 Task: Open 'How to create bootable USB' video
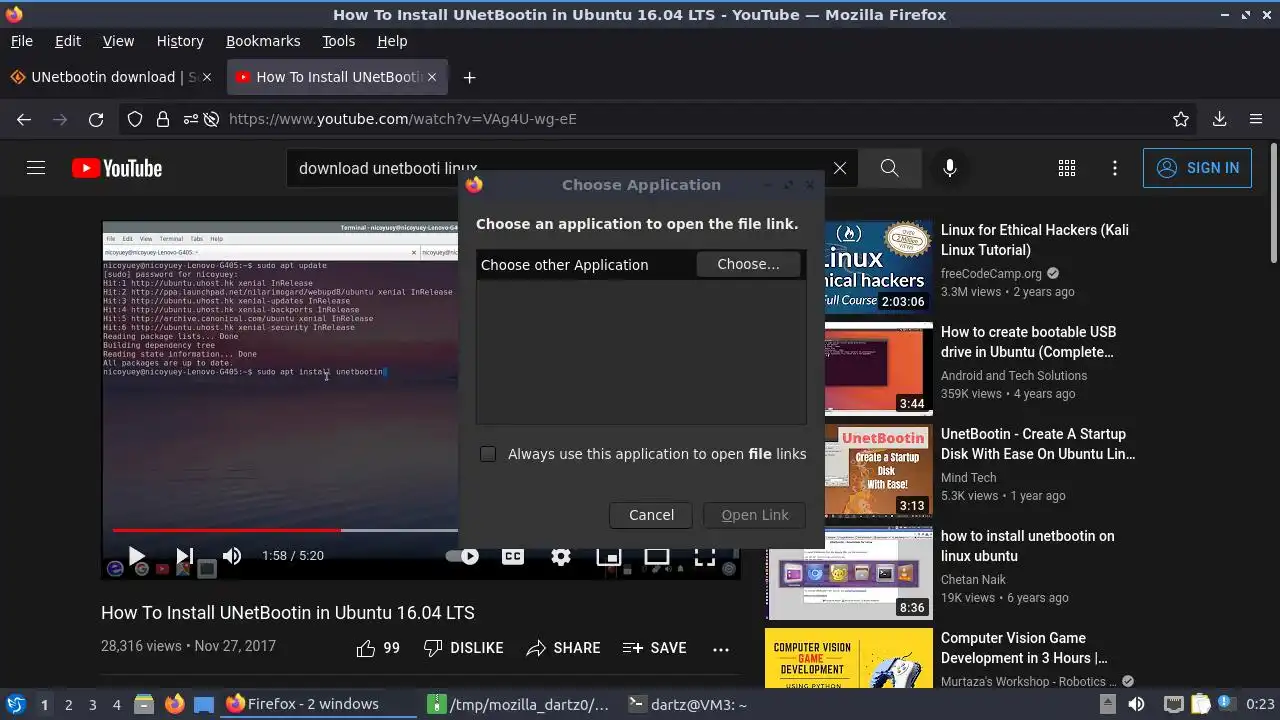coord(1028,342)
